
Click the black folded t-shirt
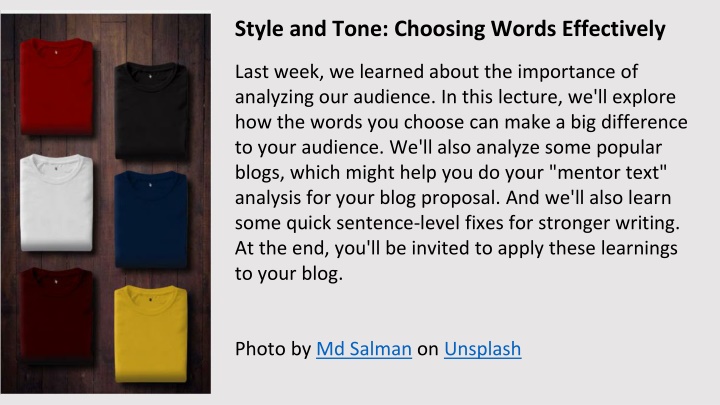tap(153, 109)
